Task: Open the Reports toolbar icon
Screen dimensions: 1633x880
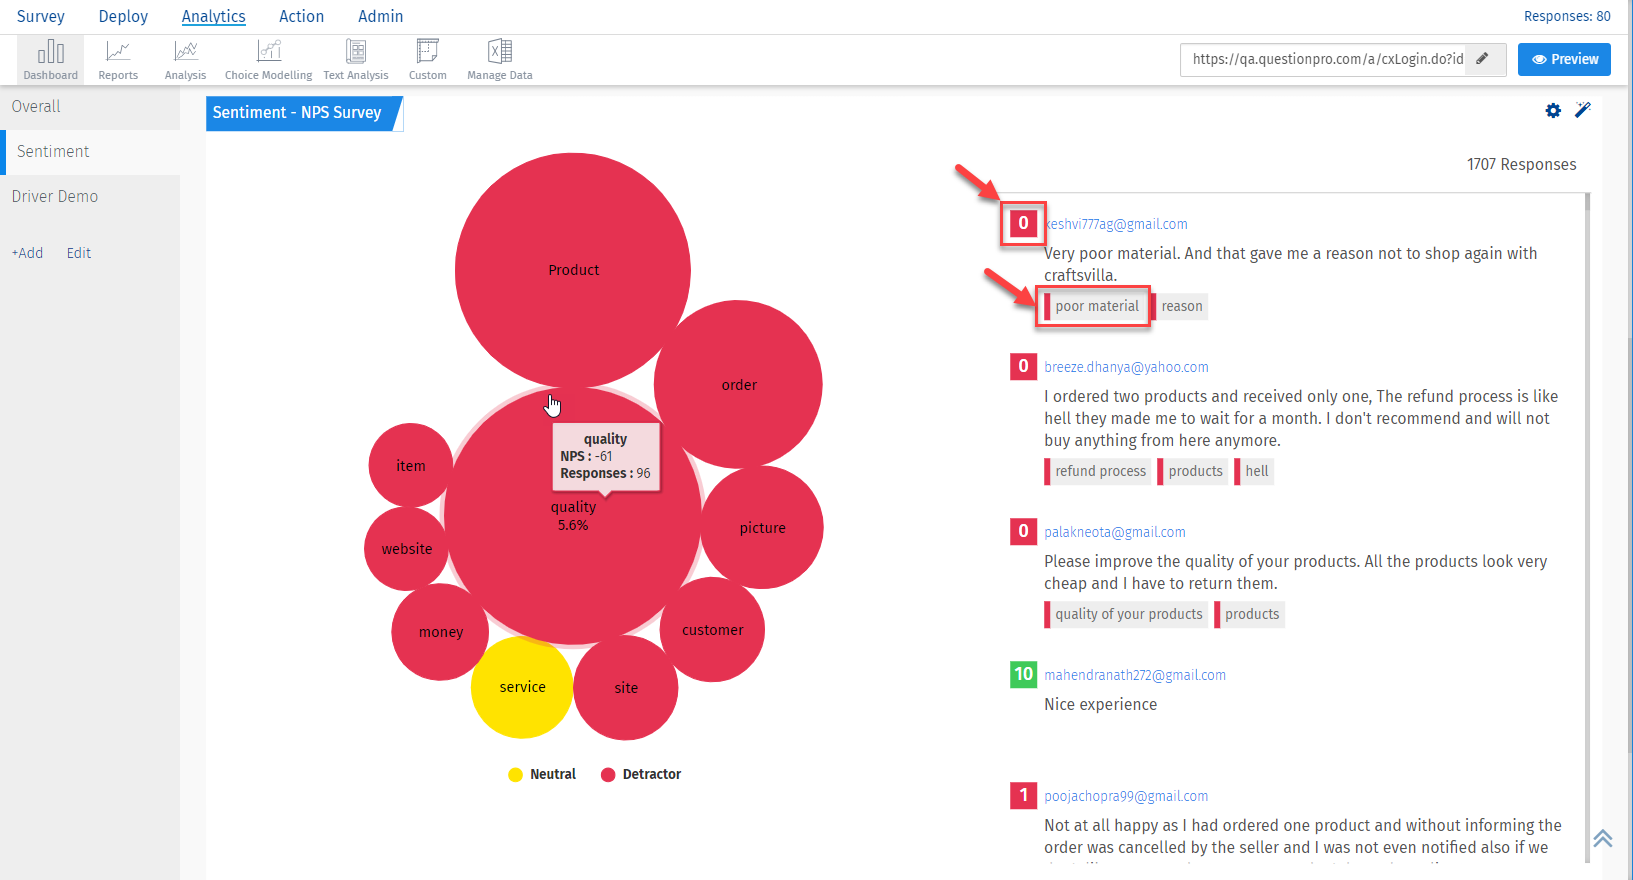Action: [118, 60]
